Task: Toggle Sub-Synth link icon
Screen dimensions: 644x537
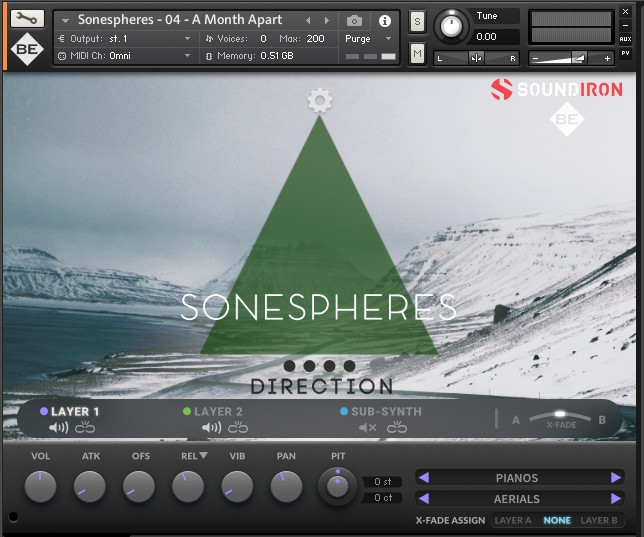Action: click(397, 428)
